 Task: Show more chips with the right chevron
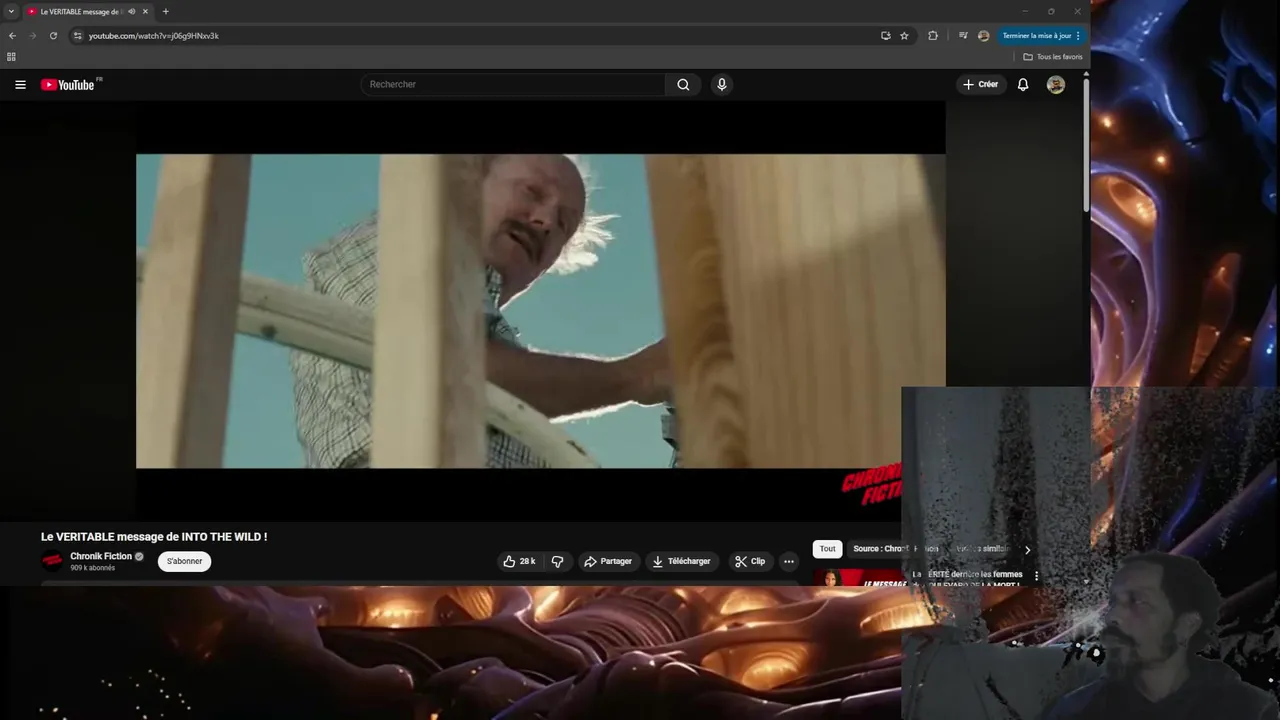pyautogui.click(x=1027, y=550)
